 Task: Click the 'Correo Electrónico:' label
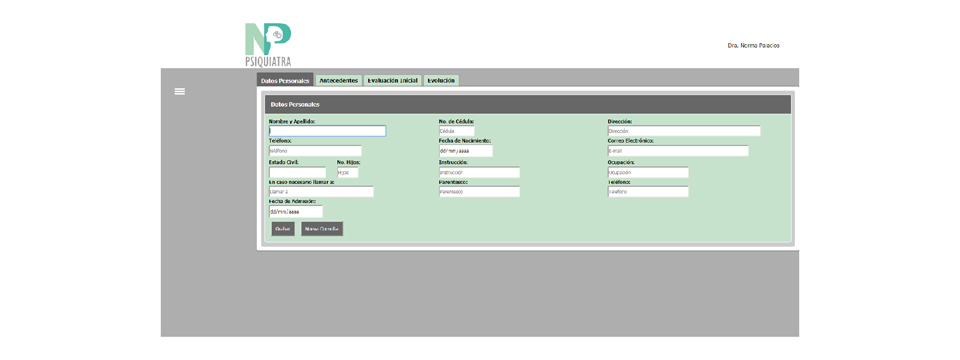(x=631, y=141)
